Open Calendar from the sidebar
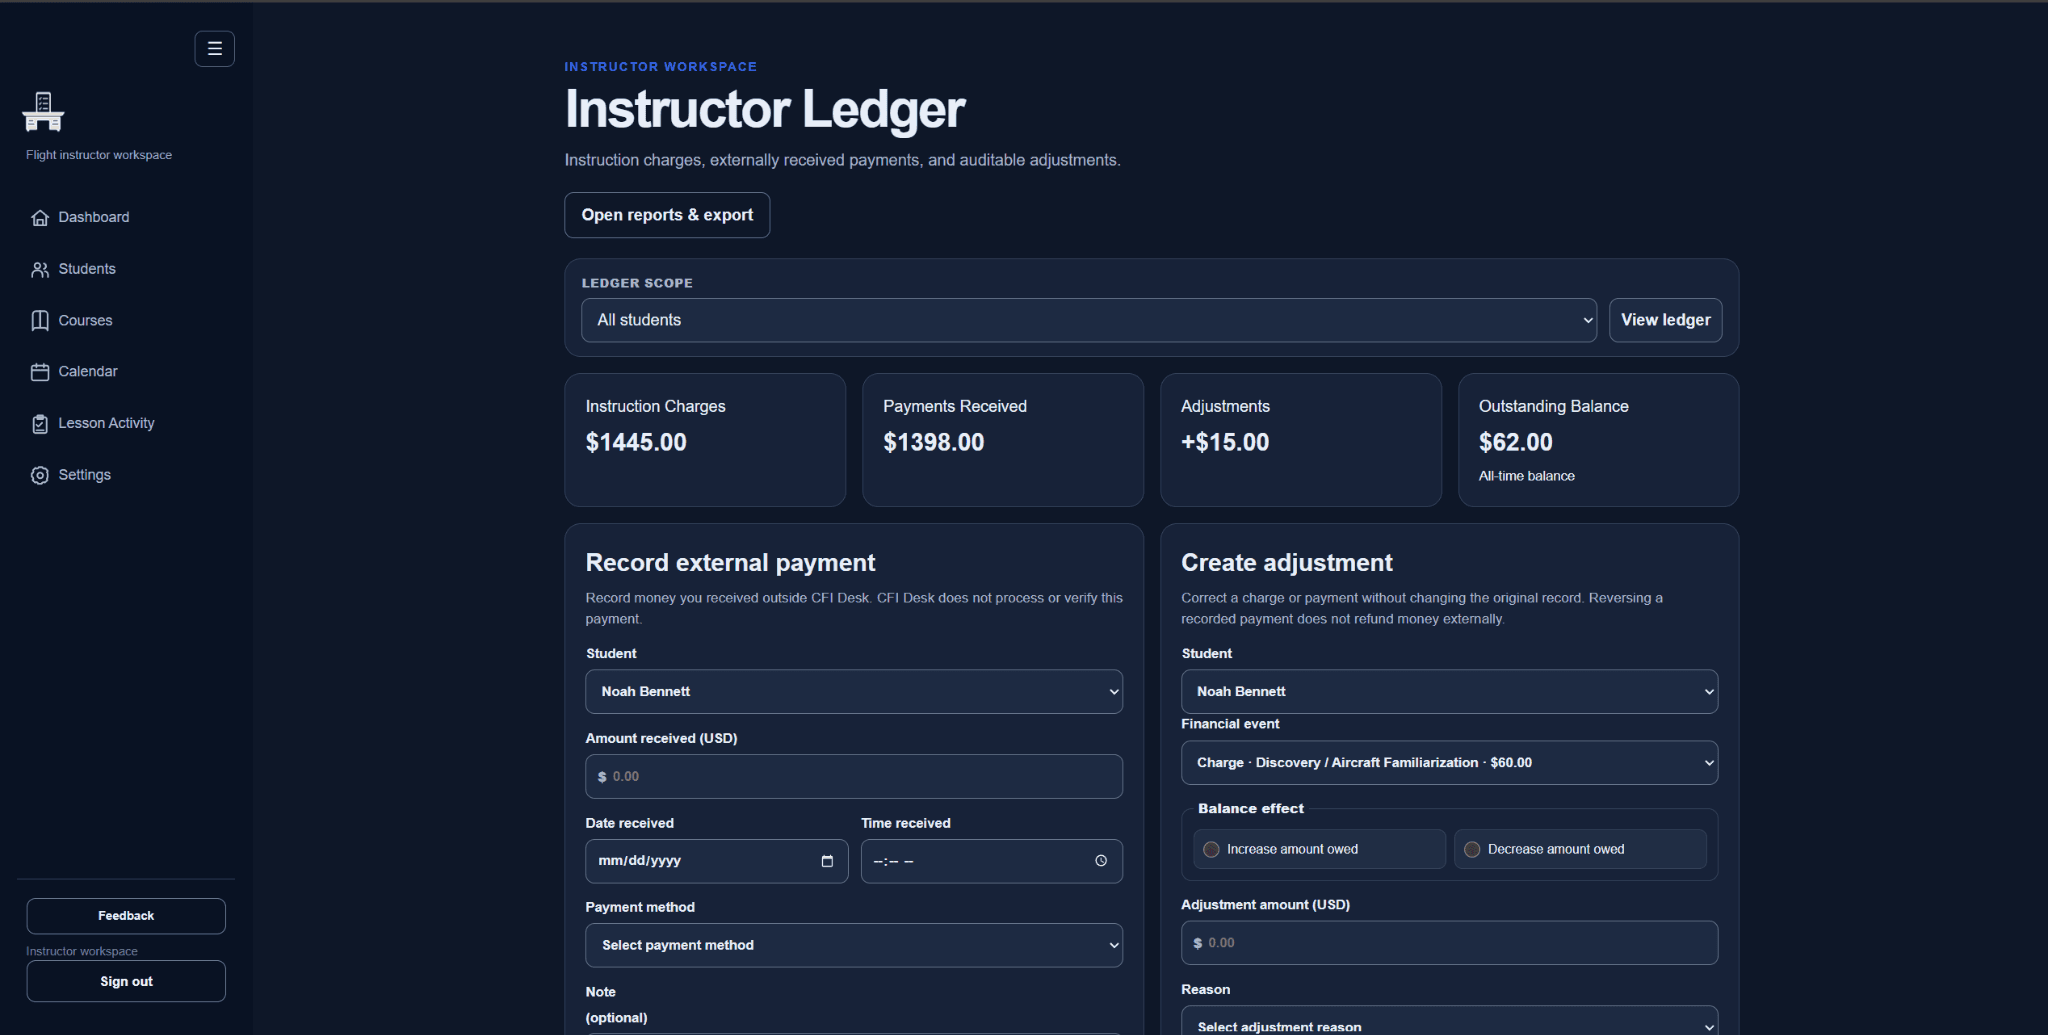The width and height of the screenshot is (2048, 1035). pos(88,372)
